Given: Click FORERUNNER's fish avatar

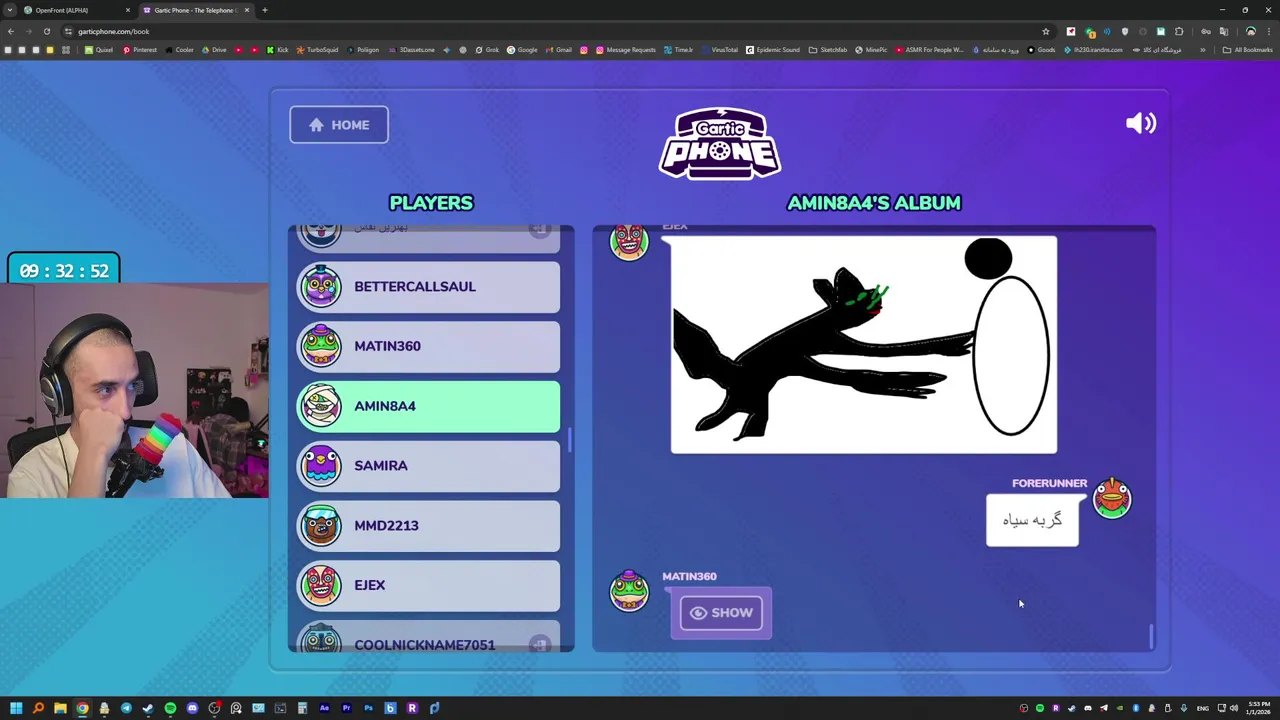Looking at the screenshot, I should coord(1112,499).
